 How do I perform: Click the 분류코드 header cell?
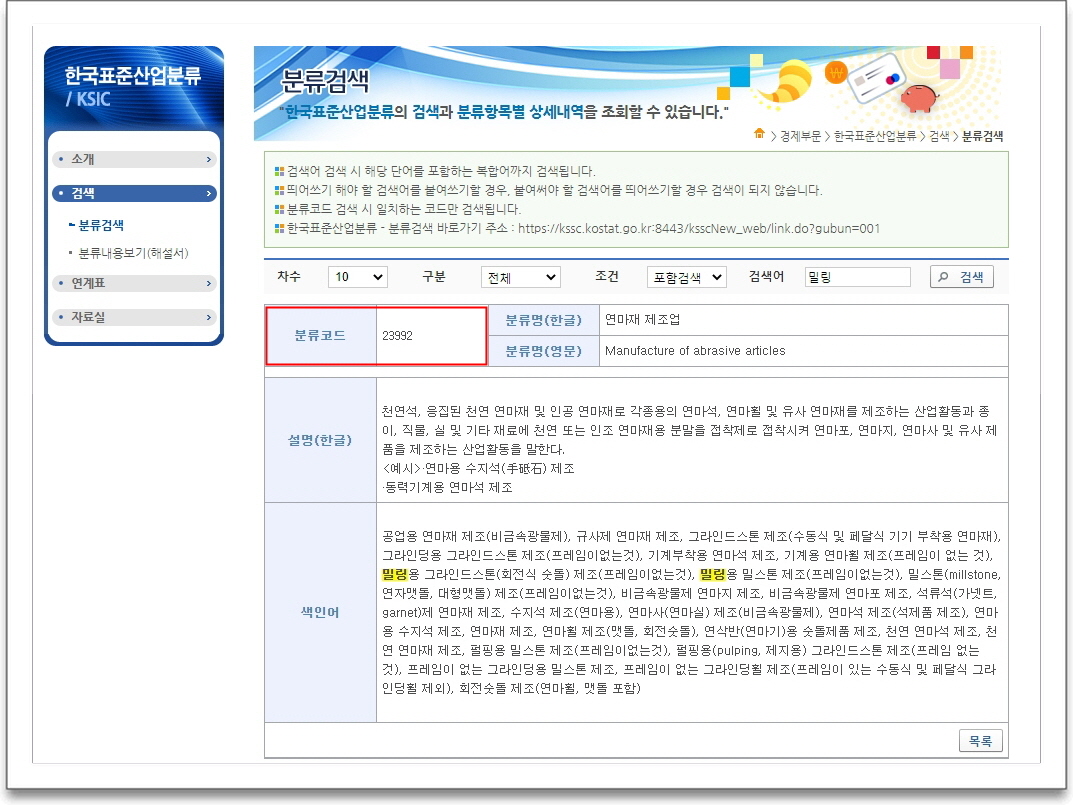(x=320, y=335)
